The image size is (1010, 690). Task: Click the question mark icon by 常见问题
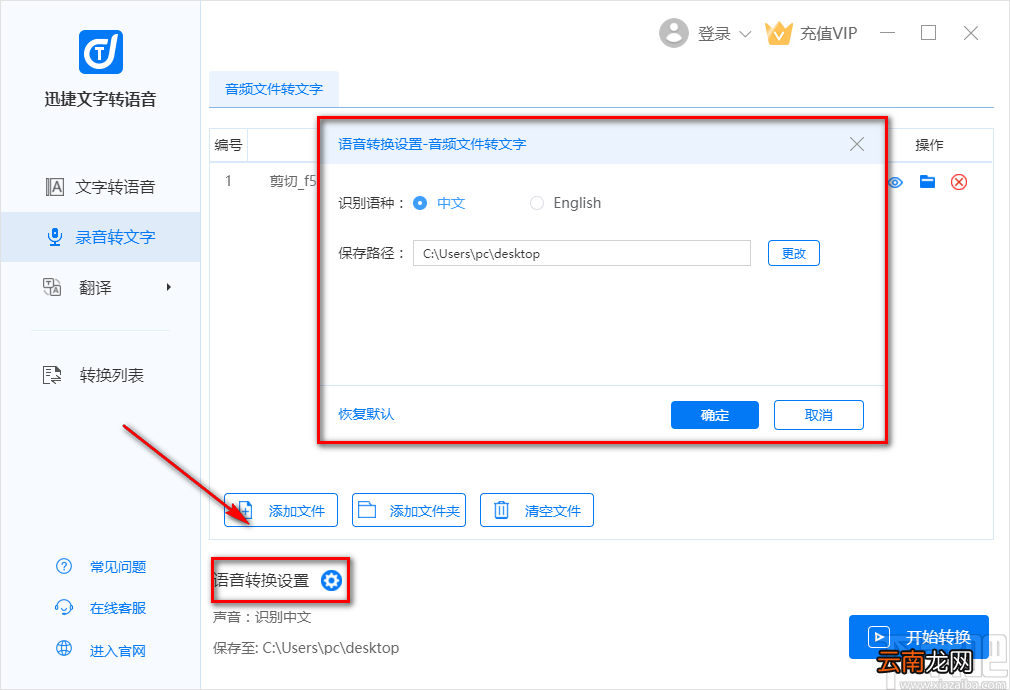coord(64,566)
